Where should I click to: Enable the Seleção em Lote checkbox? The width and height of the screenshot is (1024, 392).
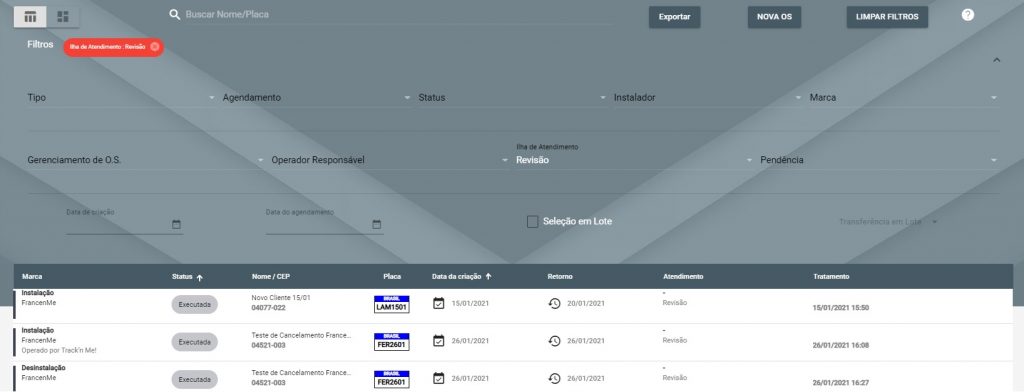click(x=532, y=221)
